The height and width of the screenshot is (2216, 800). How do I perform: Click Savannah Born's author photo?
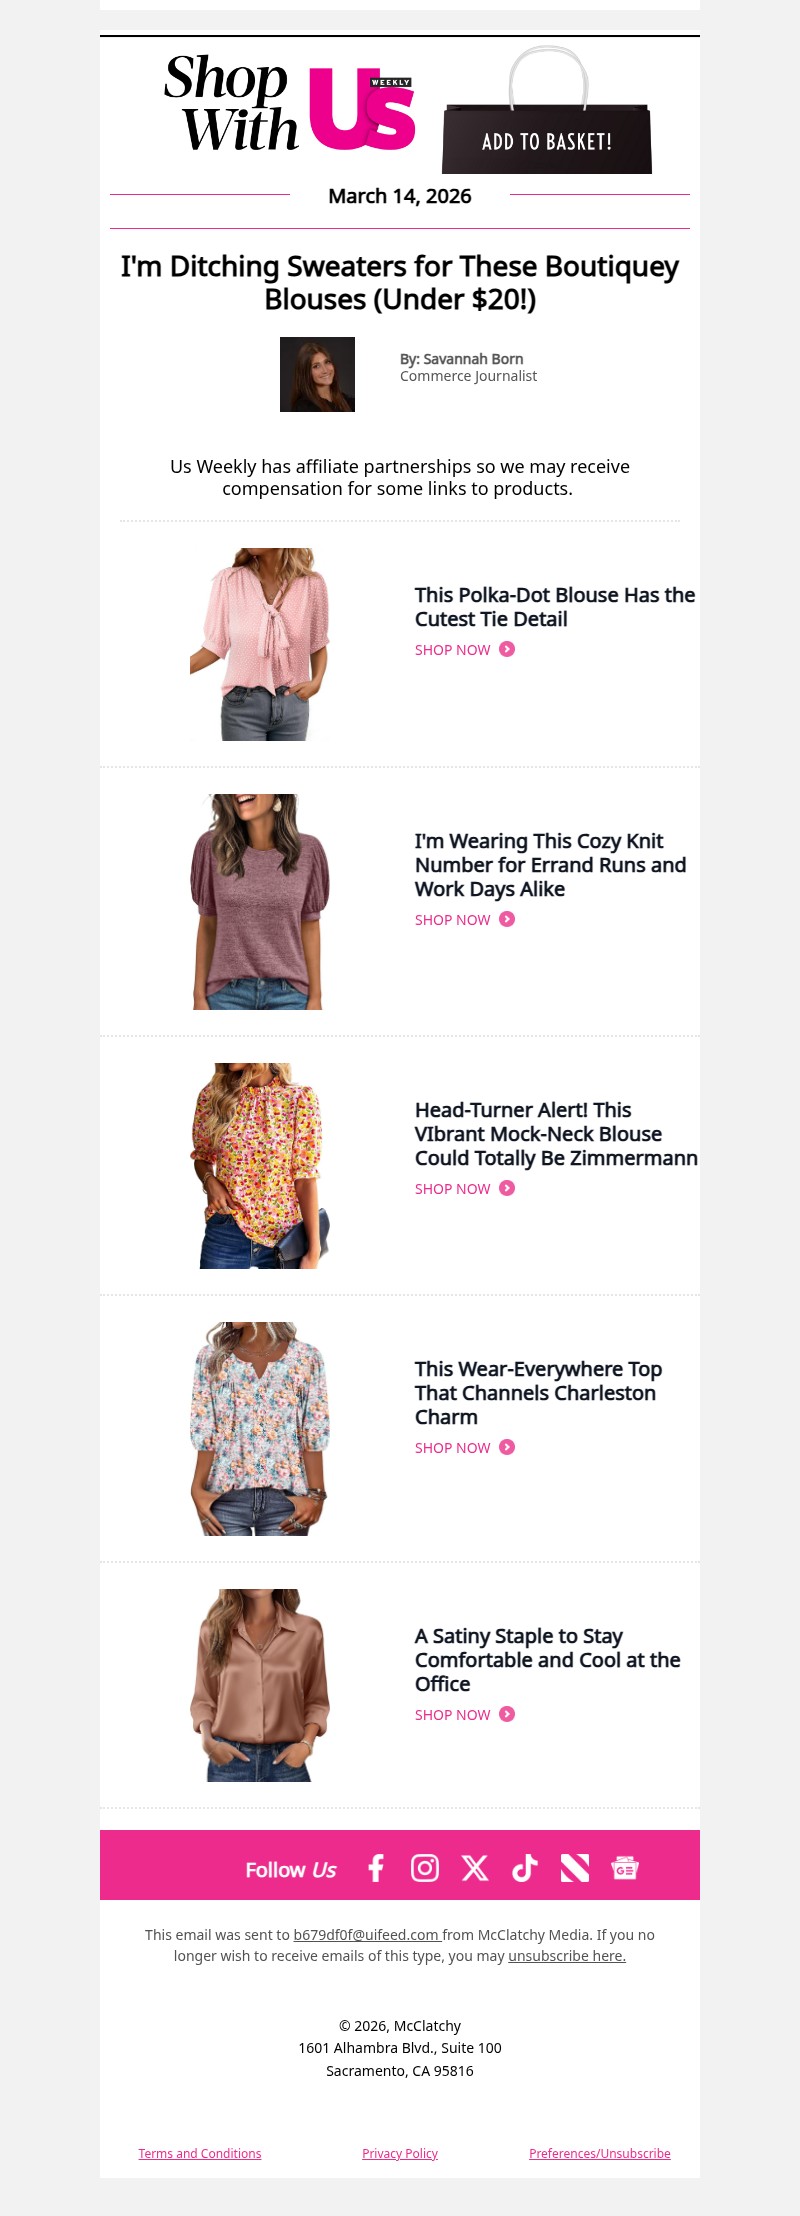(x=317, y=374)
